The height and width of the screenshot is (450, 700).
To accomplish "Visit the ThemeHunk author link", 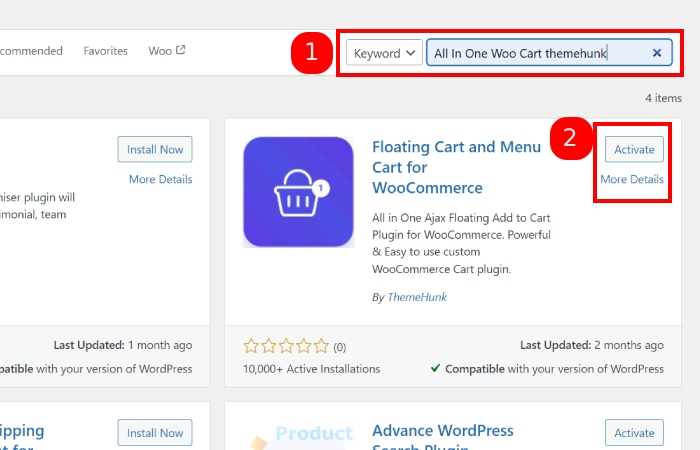I will [x=417, y=297].
